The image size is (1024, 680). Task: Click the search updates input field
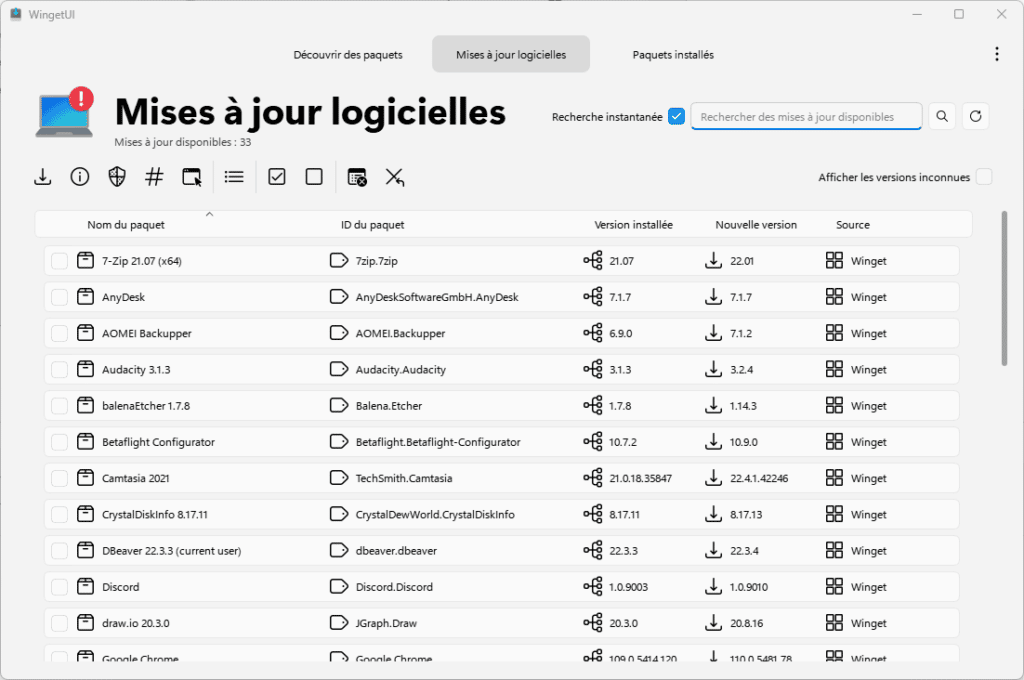pos(806,116)
